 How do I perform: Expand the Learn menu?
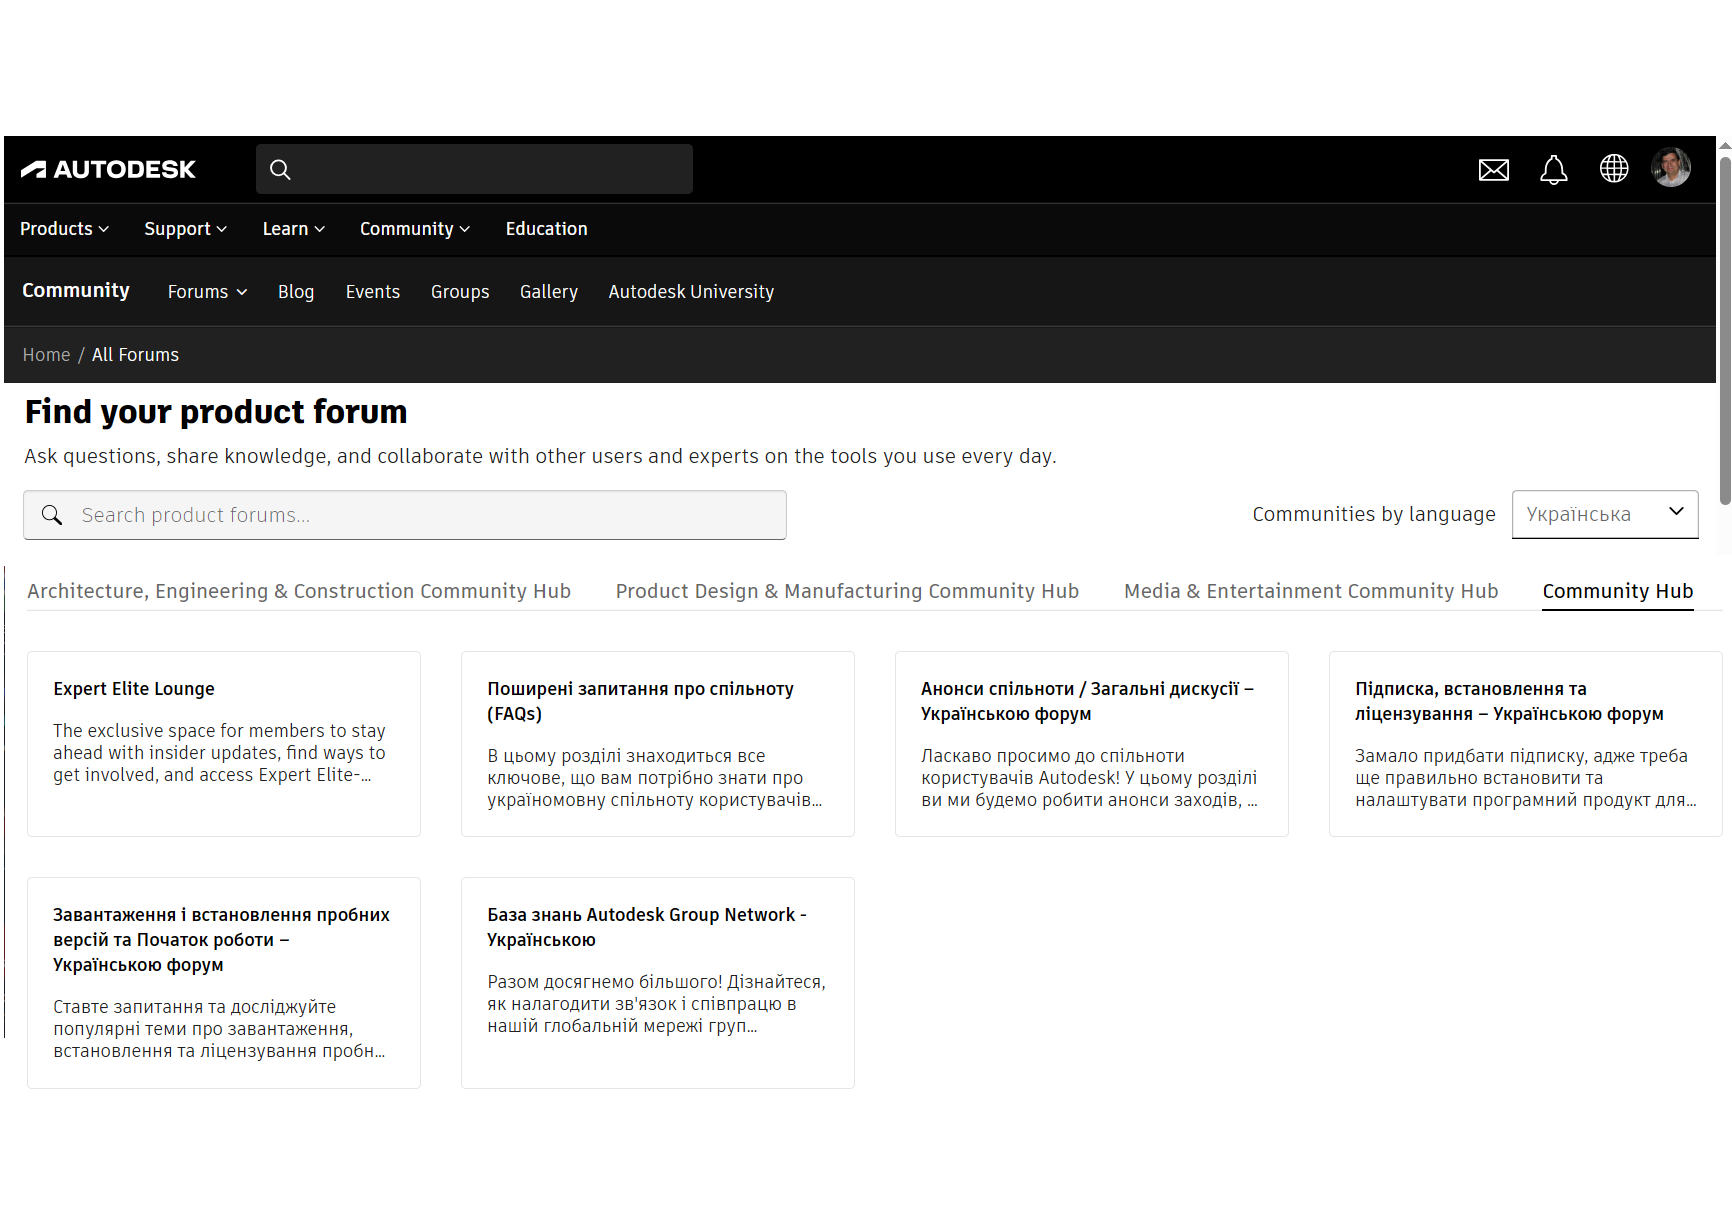(x=293, y=229)
